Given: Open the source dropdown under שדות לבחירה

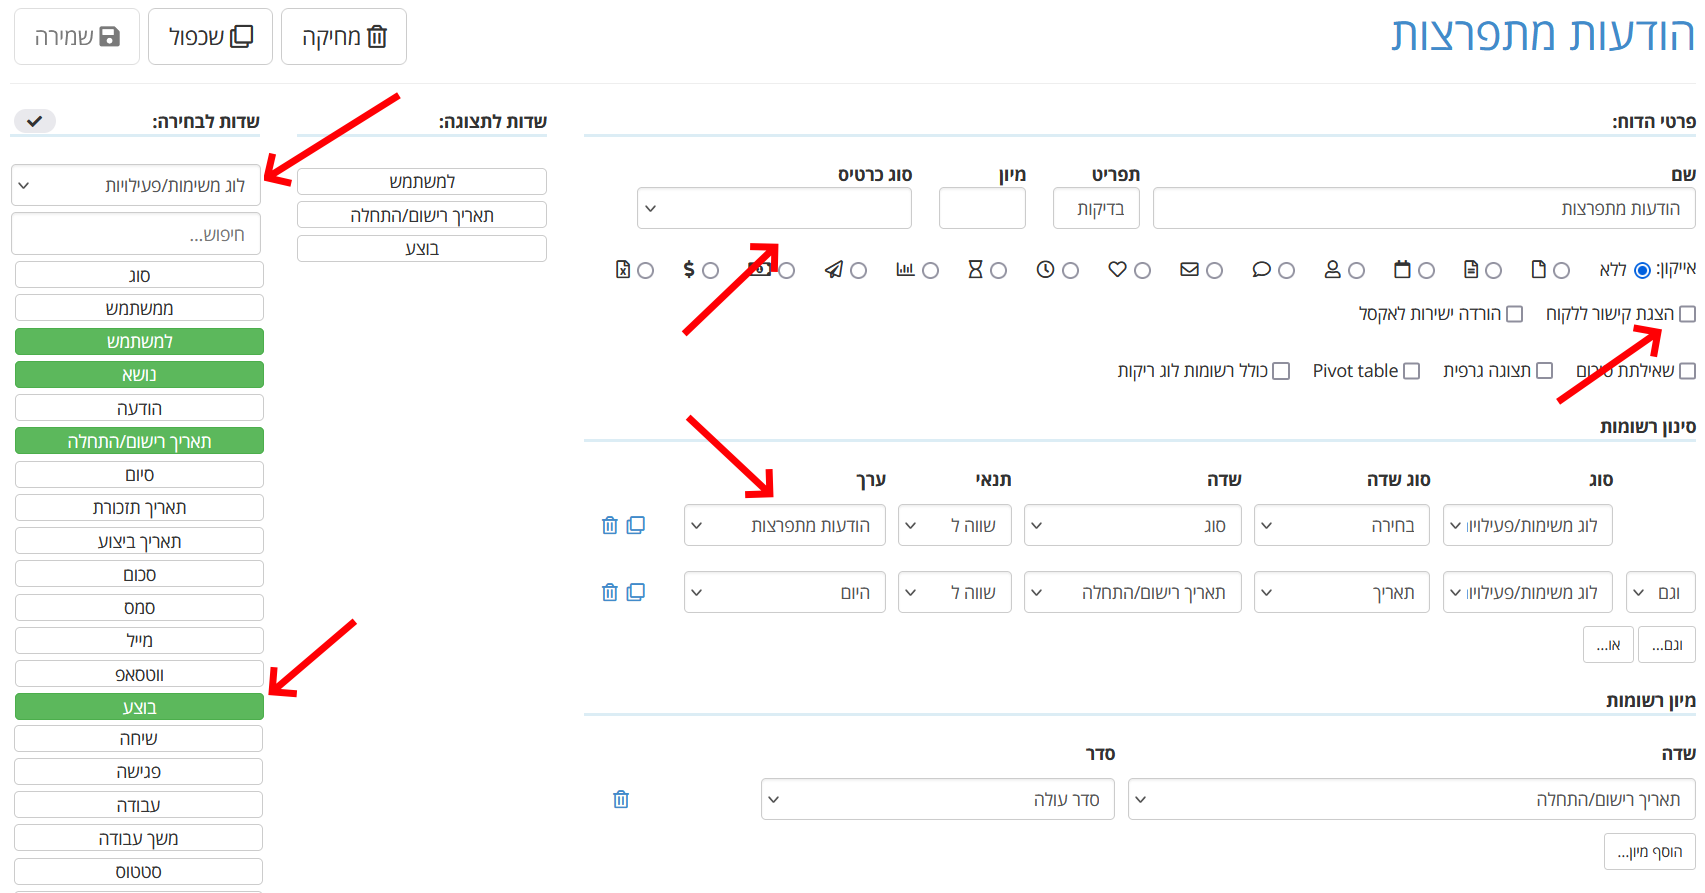Looking at the screenshot, I should click(136, 185).
